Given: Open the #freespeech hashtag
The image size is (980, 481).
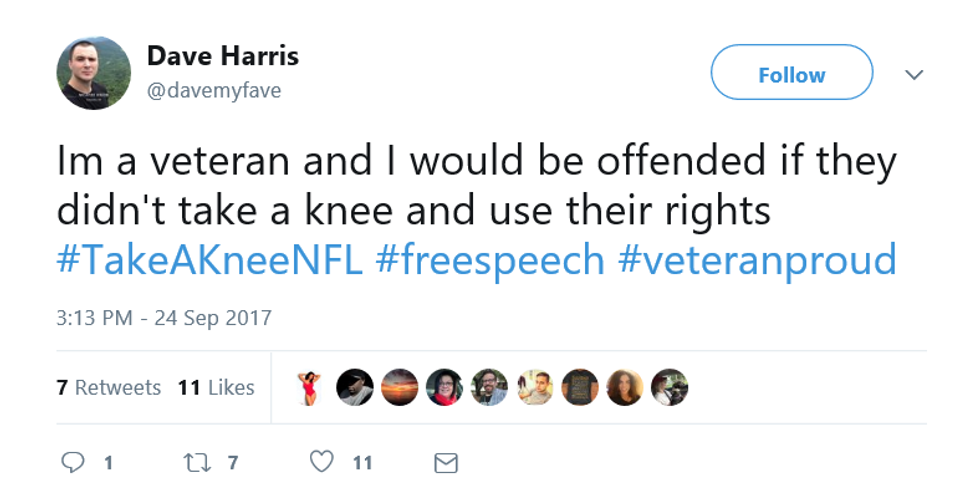Looking at the screenshot, I should pyautogui.click(x=490, y=260).
